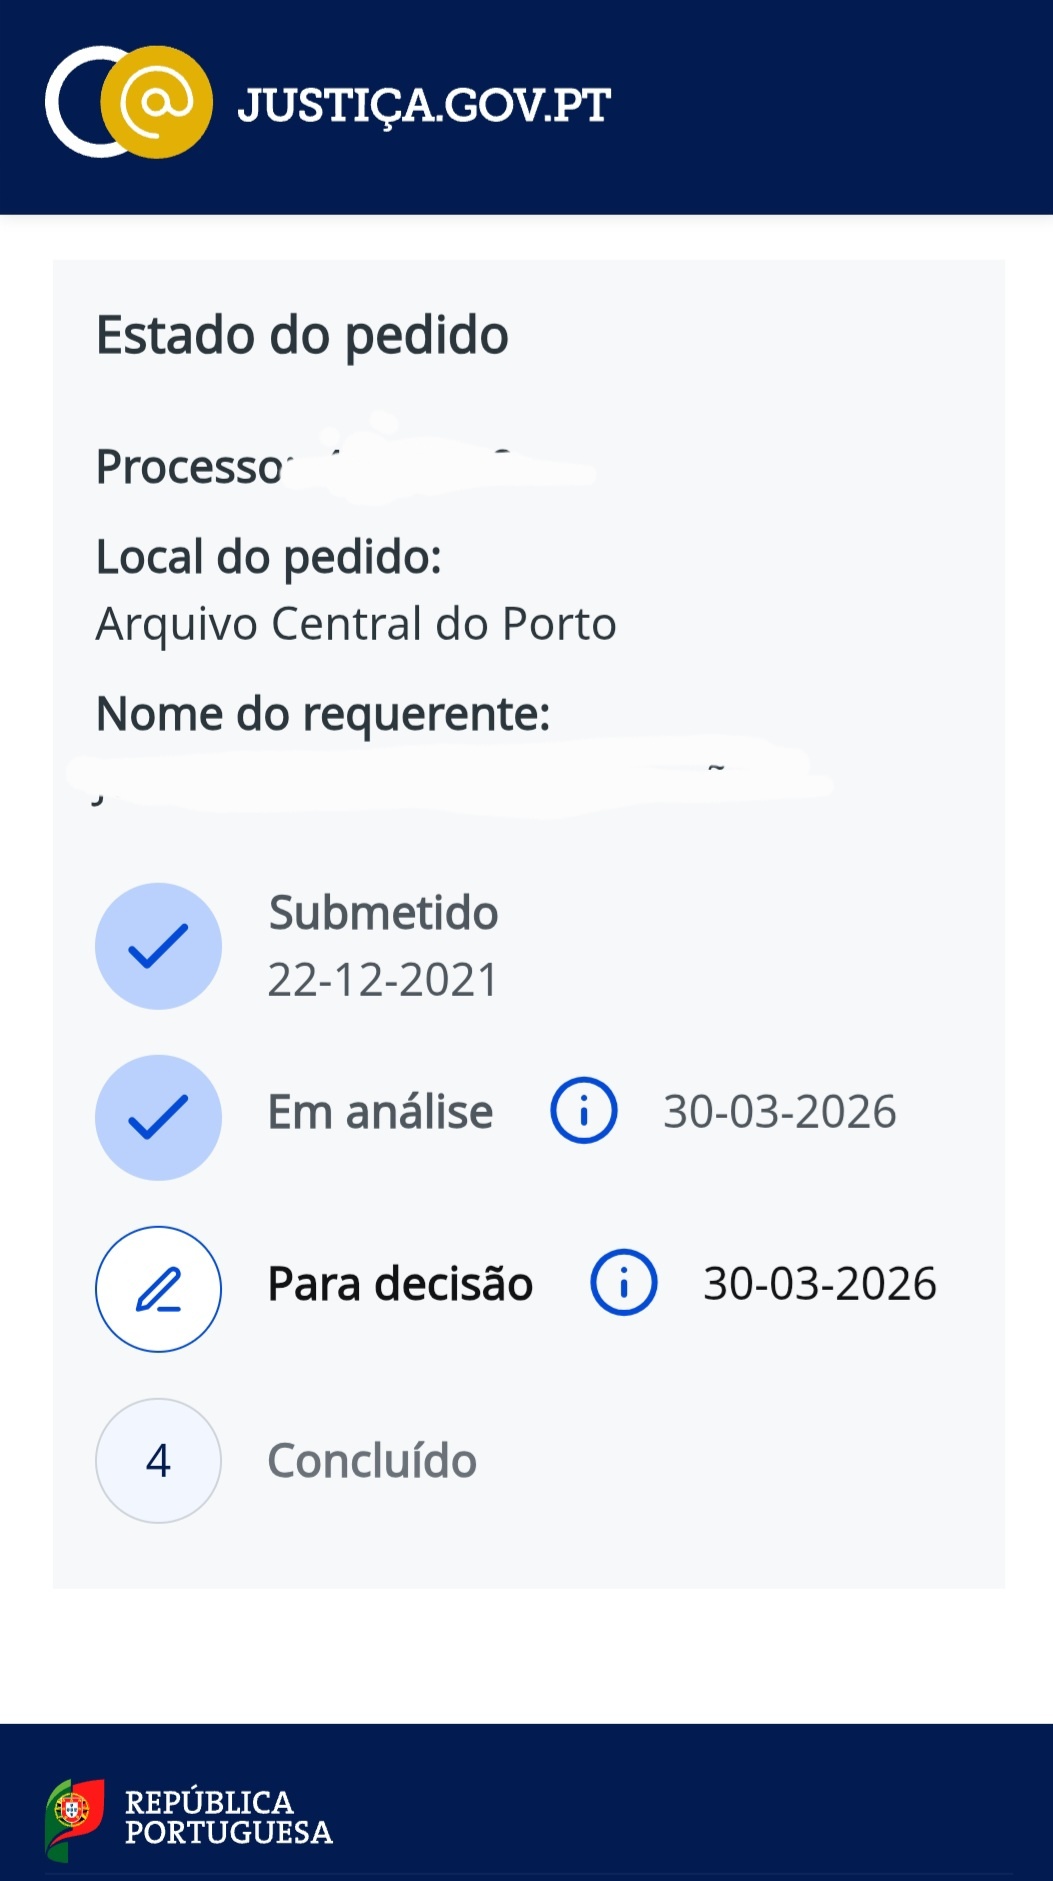
Task: Select the Em análise step label
Action: click(x=380, y=1111)
